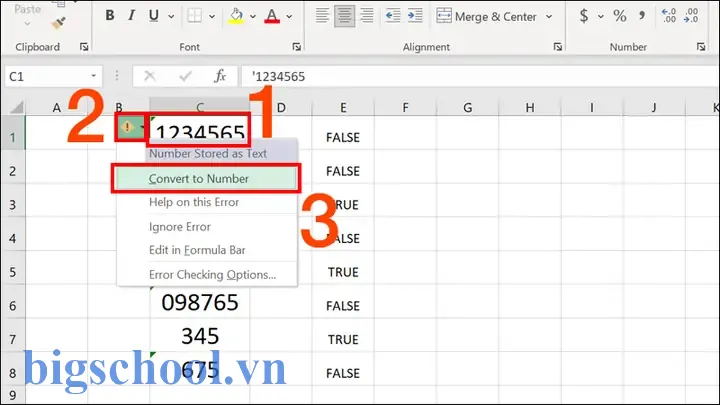Decrease indent
Image resolution: width=720 pixels, height=405 pixels.
click(393, 16)
